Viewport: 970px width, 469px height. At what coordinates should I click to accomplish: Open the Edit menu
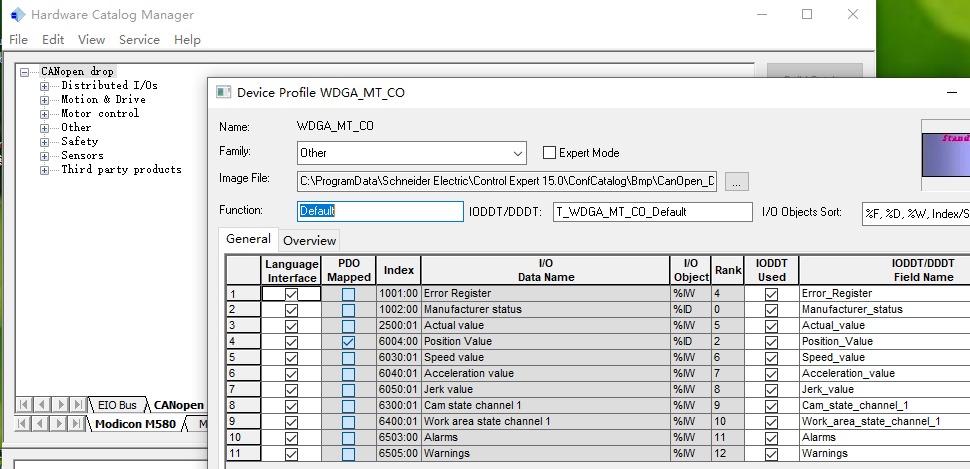tap(53, 40)
